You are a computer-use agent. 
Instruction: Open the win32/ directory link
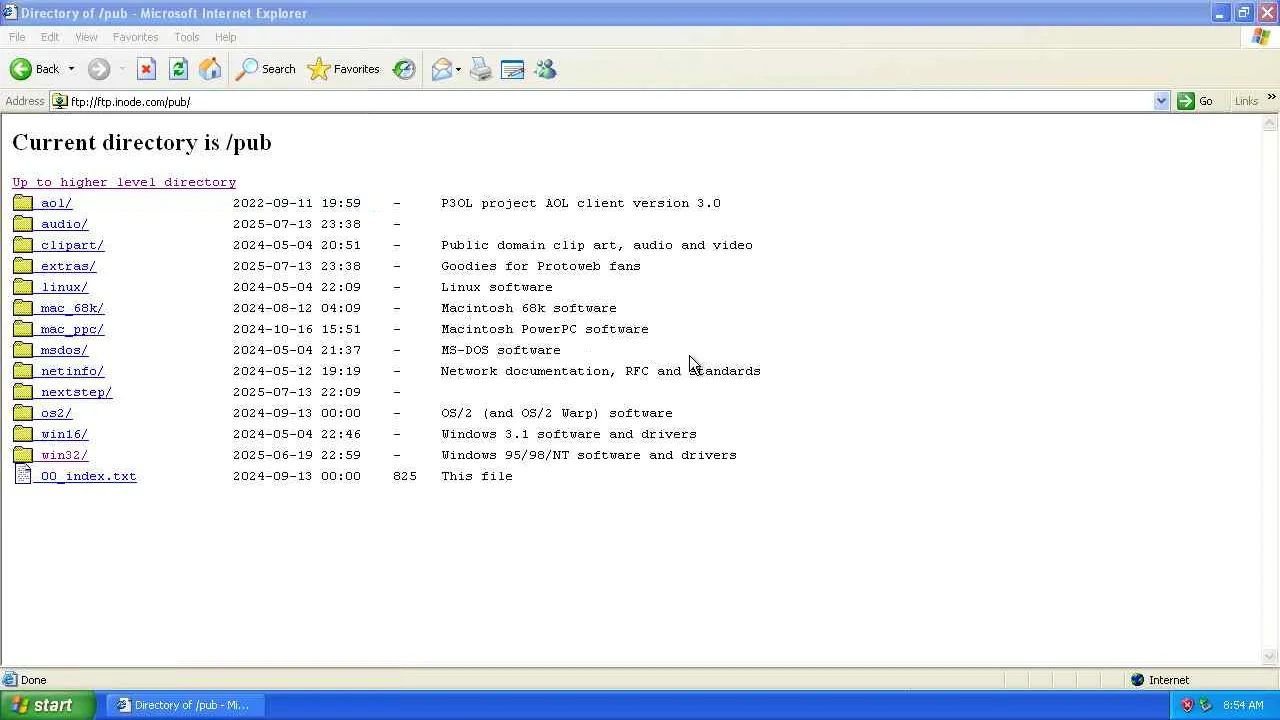click(64, 455)
